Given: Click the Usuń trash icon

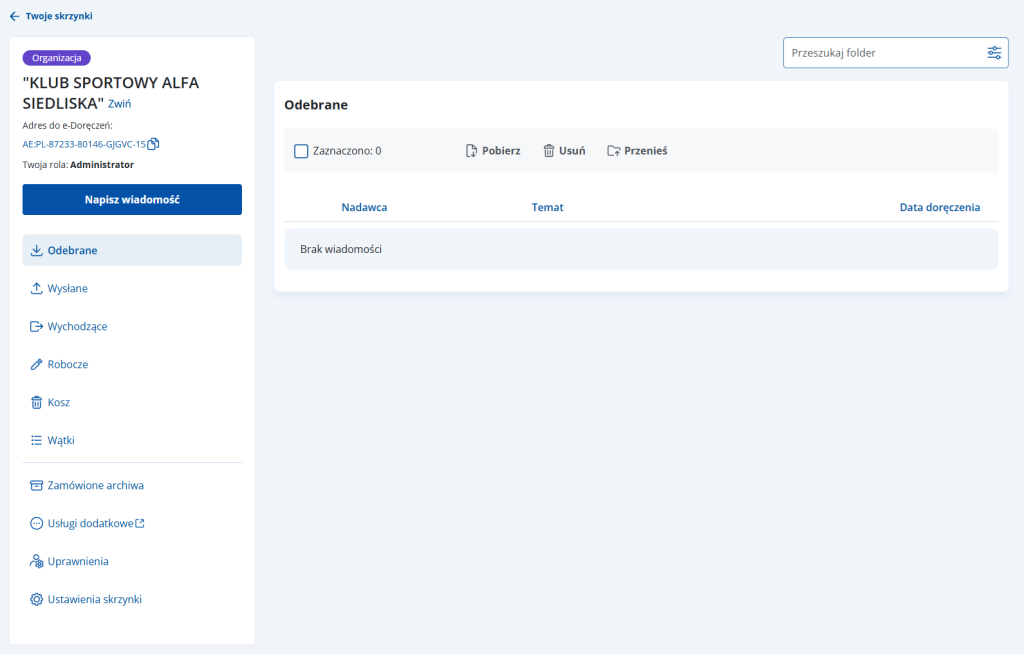Looking at the screenshot, I should point(548,151).
